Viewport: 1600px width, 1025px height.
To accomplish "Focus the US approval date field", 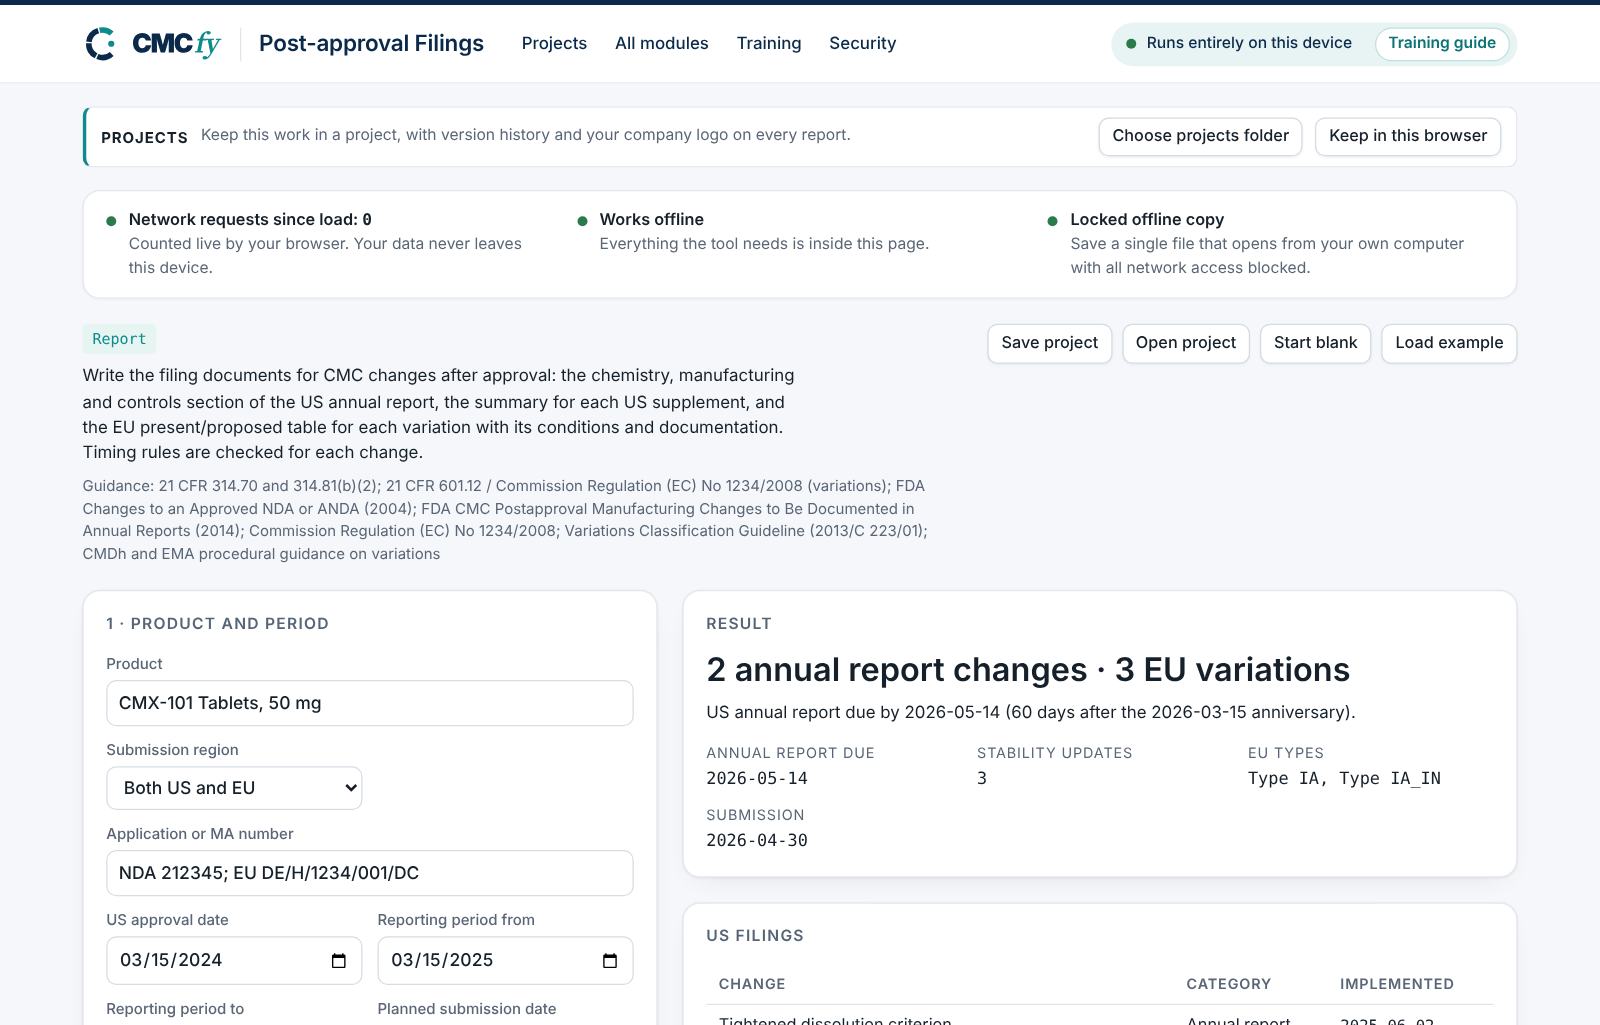I will click(x=234, y=960).
